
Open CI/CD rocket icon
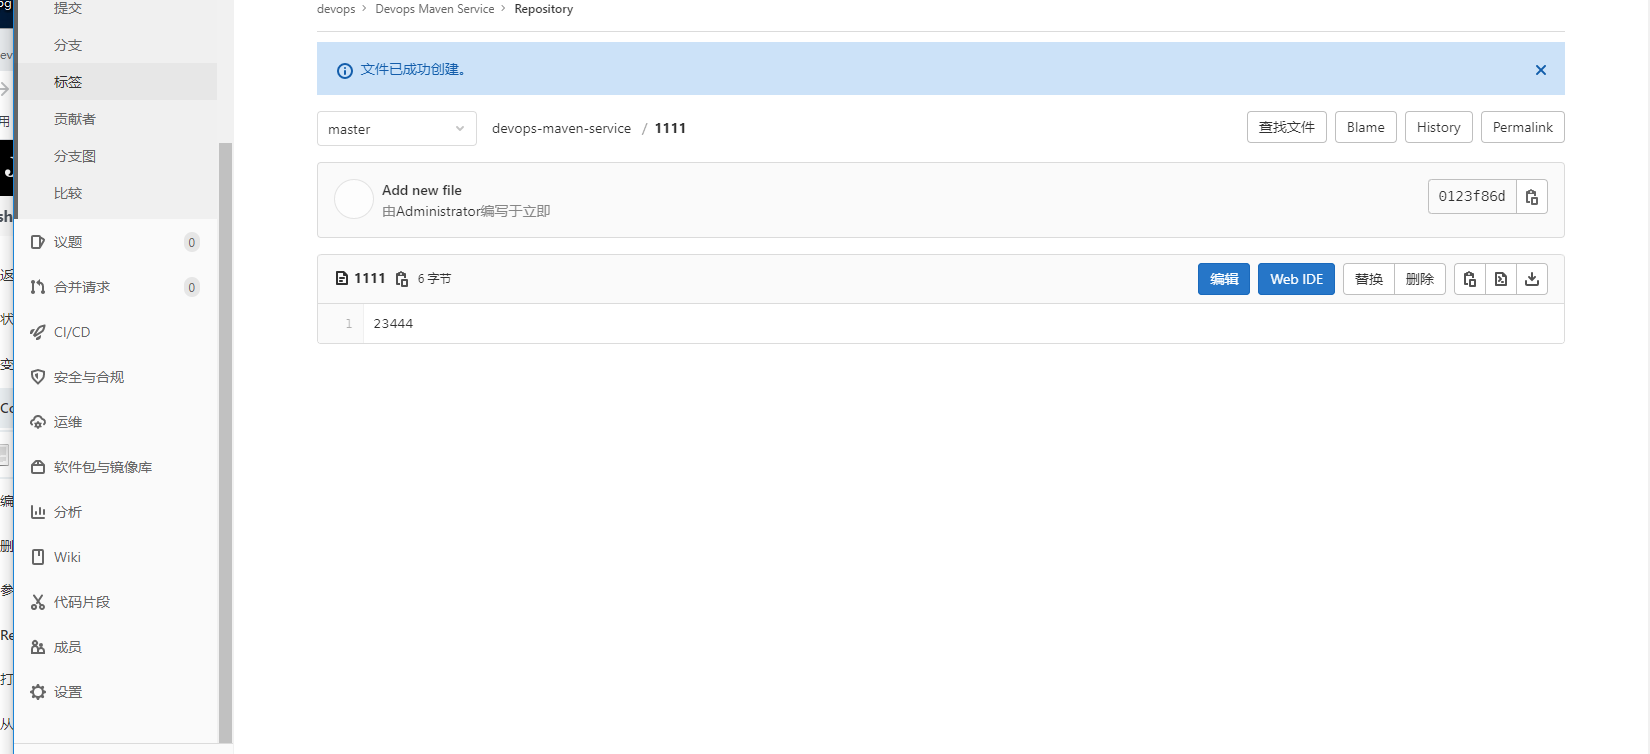pos(38,332)
